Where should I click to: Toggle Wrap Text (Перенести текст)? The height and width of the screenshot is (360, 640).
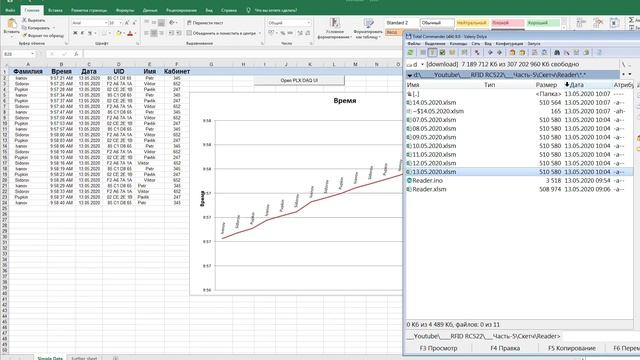pos(205,23)
